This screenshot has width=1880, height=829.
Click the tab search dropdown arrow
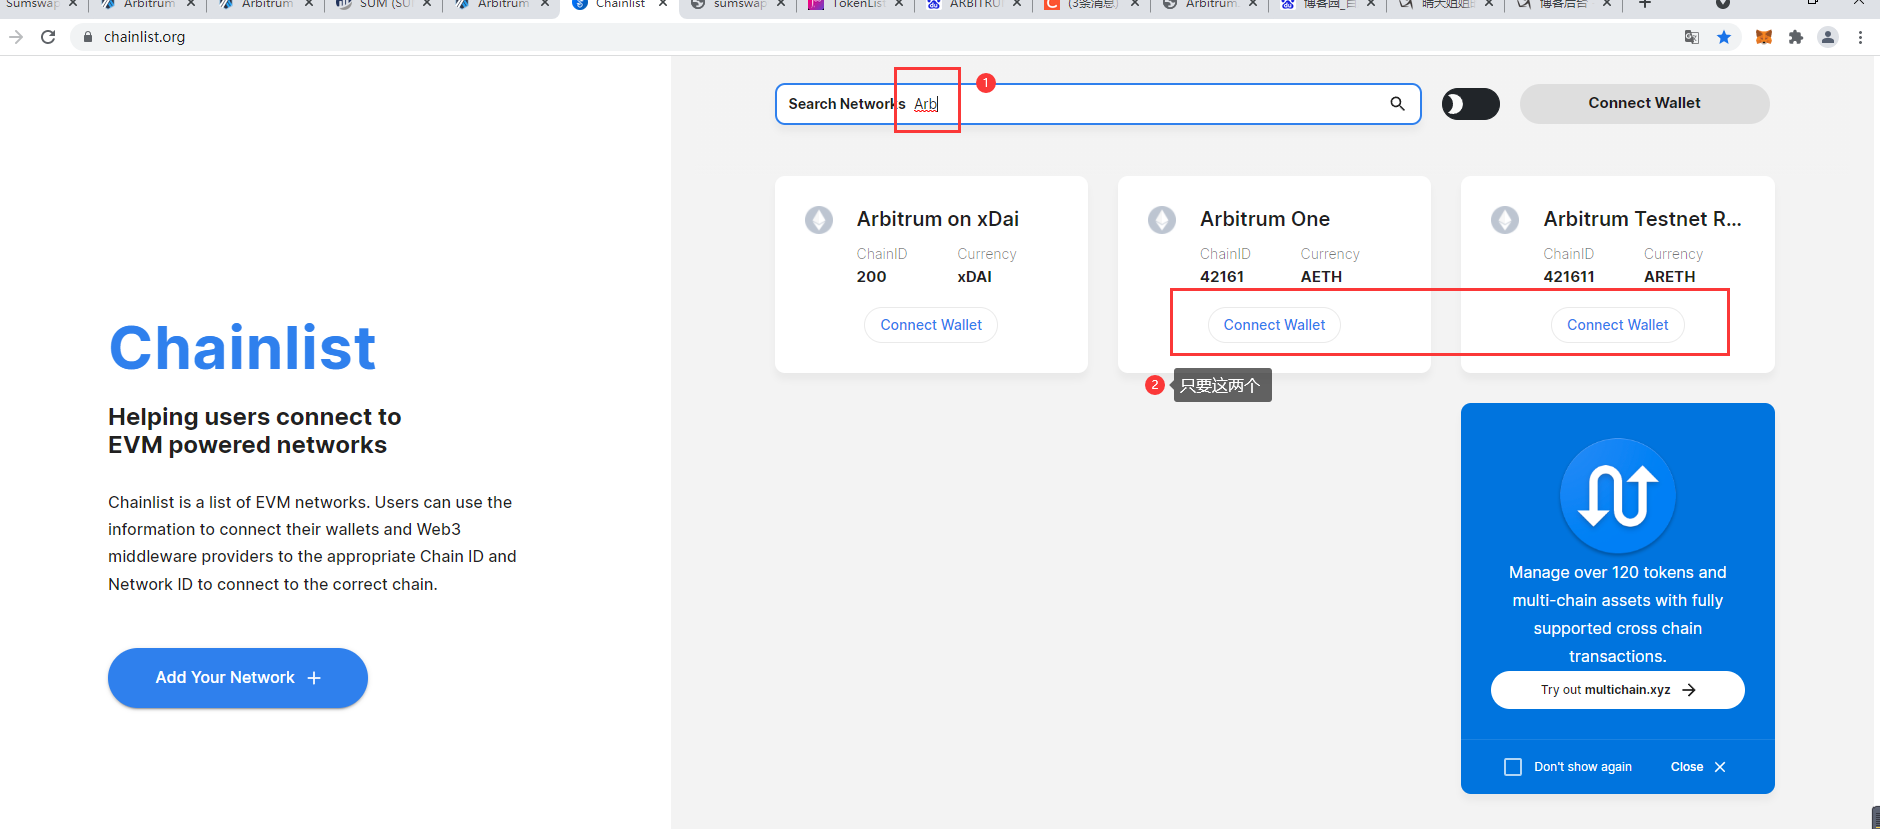[x=1723, y=4]
